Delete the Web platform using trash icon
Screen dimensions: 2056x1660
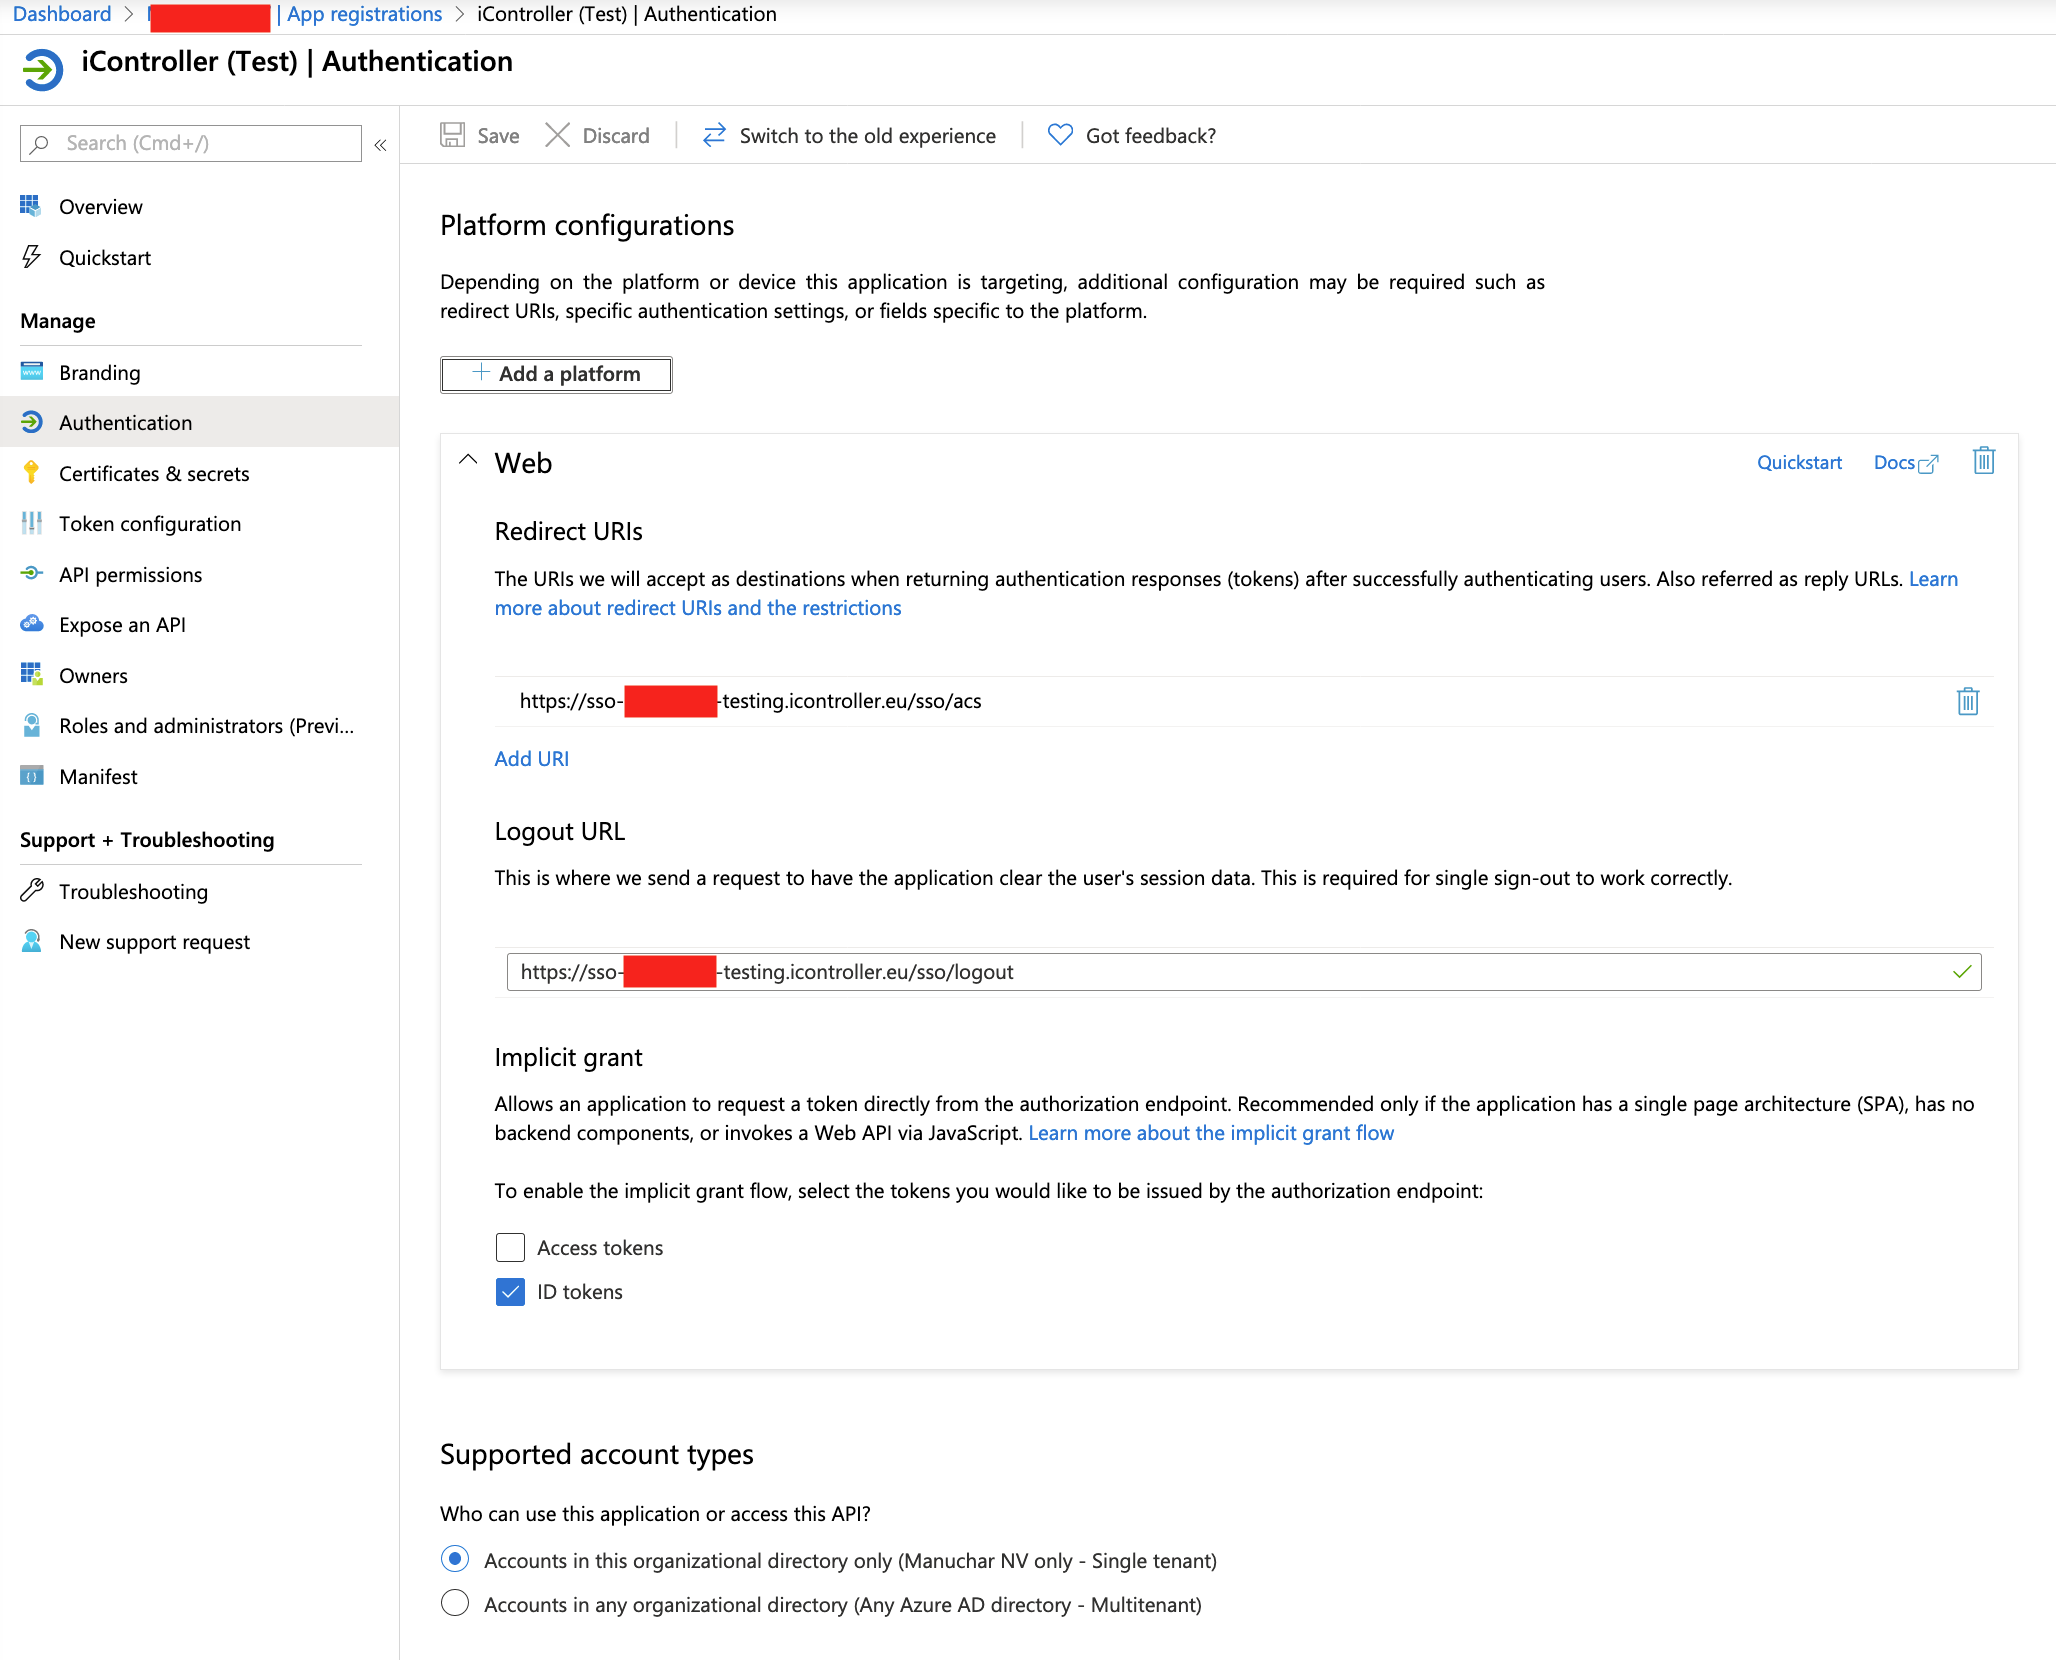point(1984,461)
